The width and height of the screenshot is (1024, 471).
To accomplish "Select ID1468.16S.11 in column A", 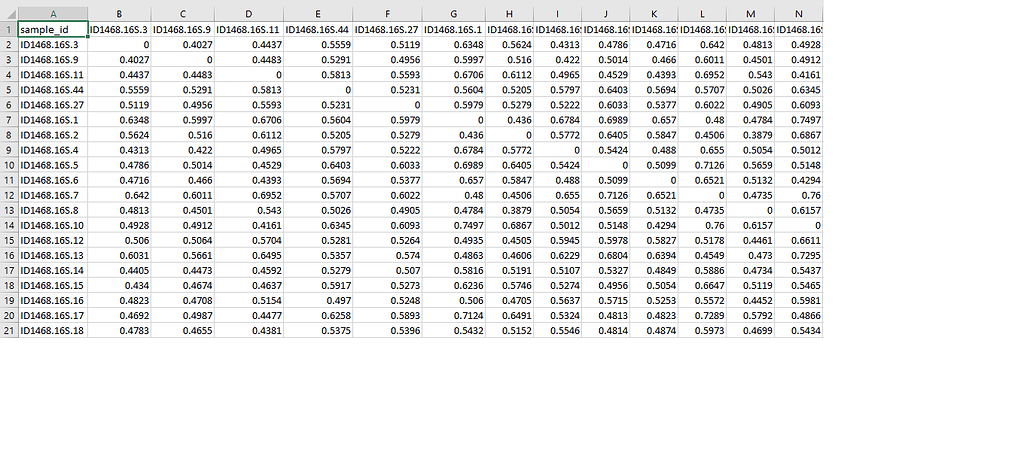I will 53,74.
